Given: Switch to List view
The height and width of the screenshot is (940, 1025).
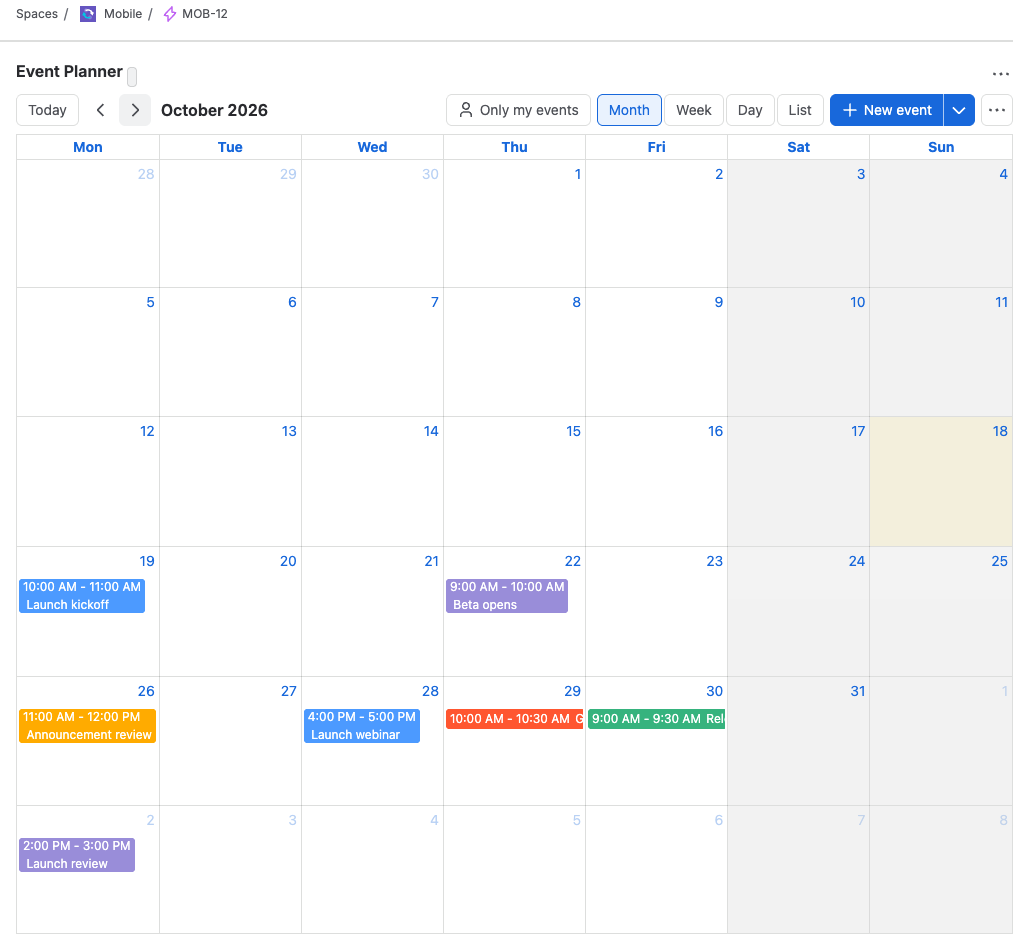Looking at the screenshot, I should coord(799,110).
